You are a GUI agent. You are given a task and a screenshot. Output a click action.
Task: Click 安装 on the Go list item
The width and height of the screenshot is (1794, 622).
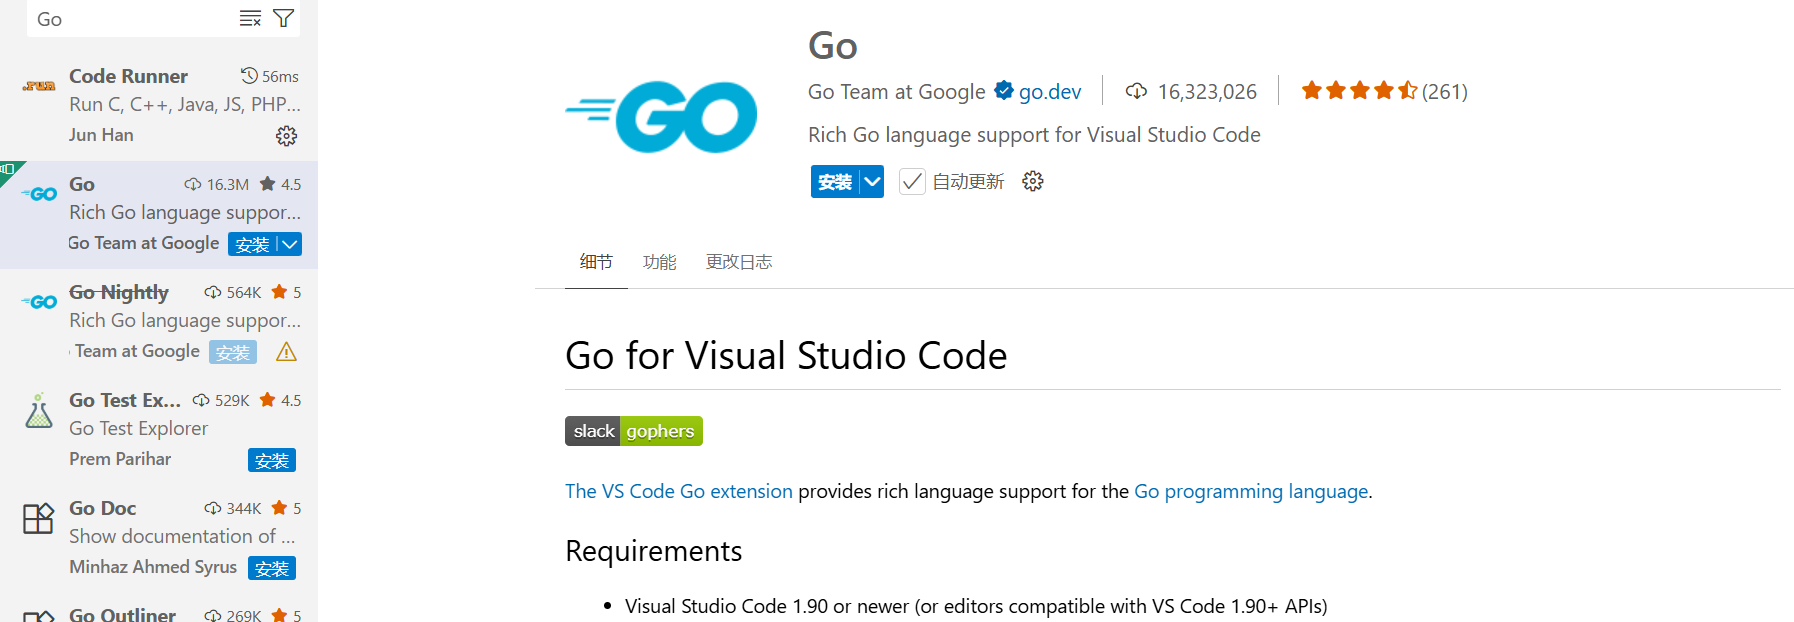[x=252, y=244]
